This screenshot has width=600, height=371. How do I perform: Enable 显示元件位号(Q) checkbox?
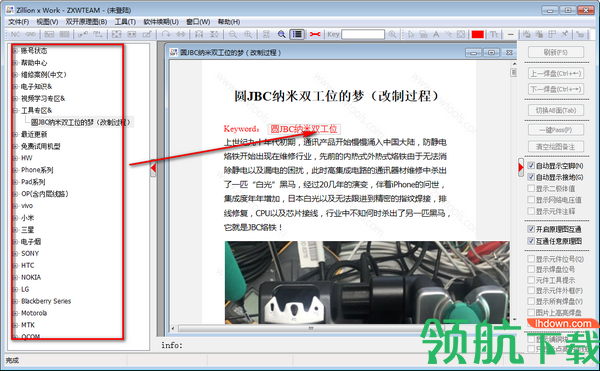[x=531, y=259]
